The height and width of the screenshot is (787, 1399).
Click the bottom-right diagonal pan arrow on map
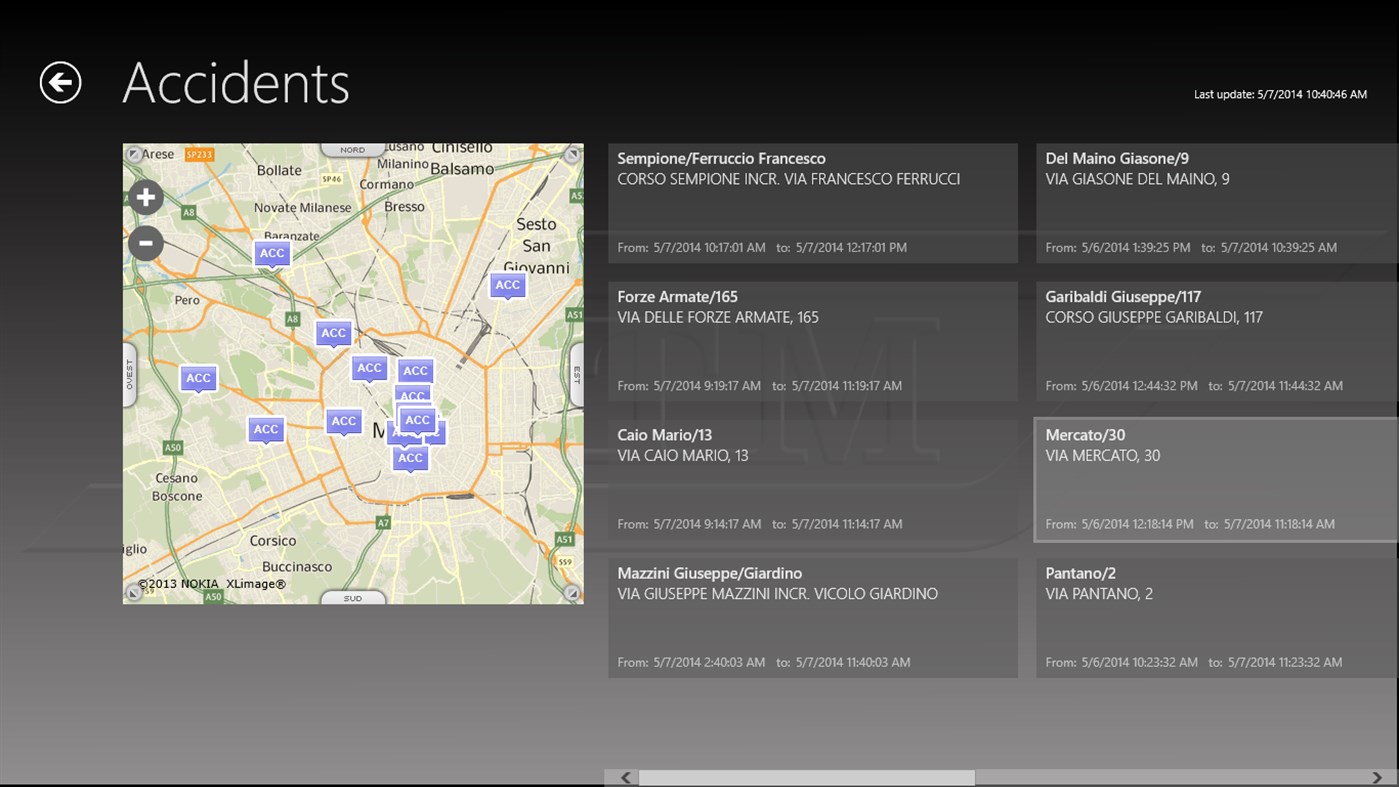pyautogui.click(x=573, y=593)
